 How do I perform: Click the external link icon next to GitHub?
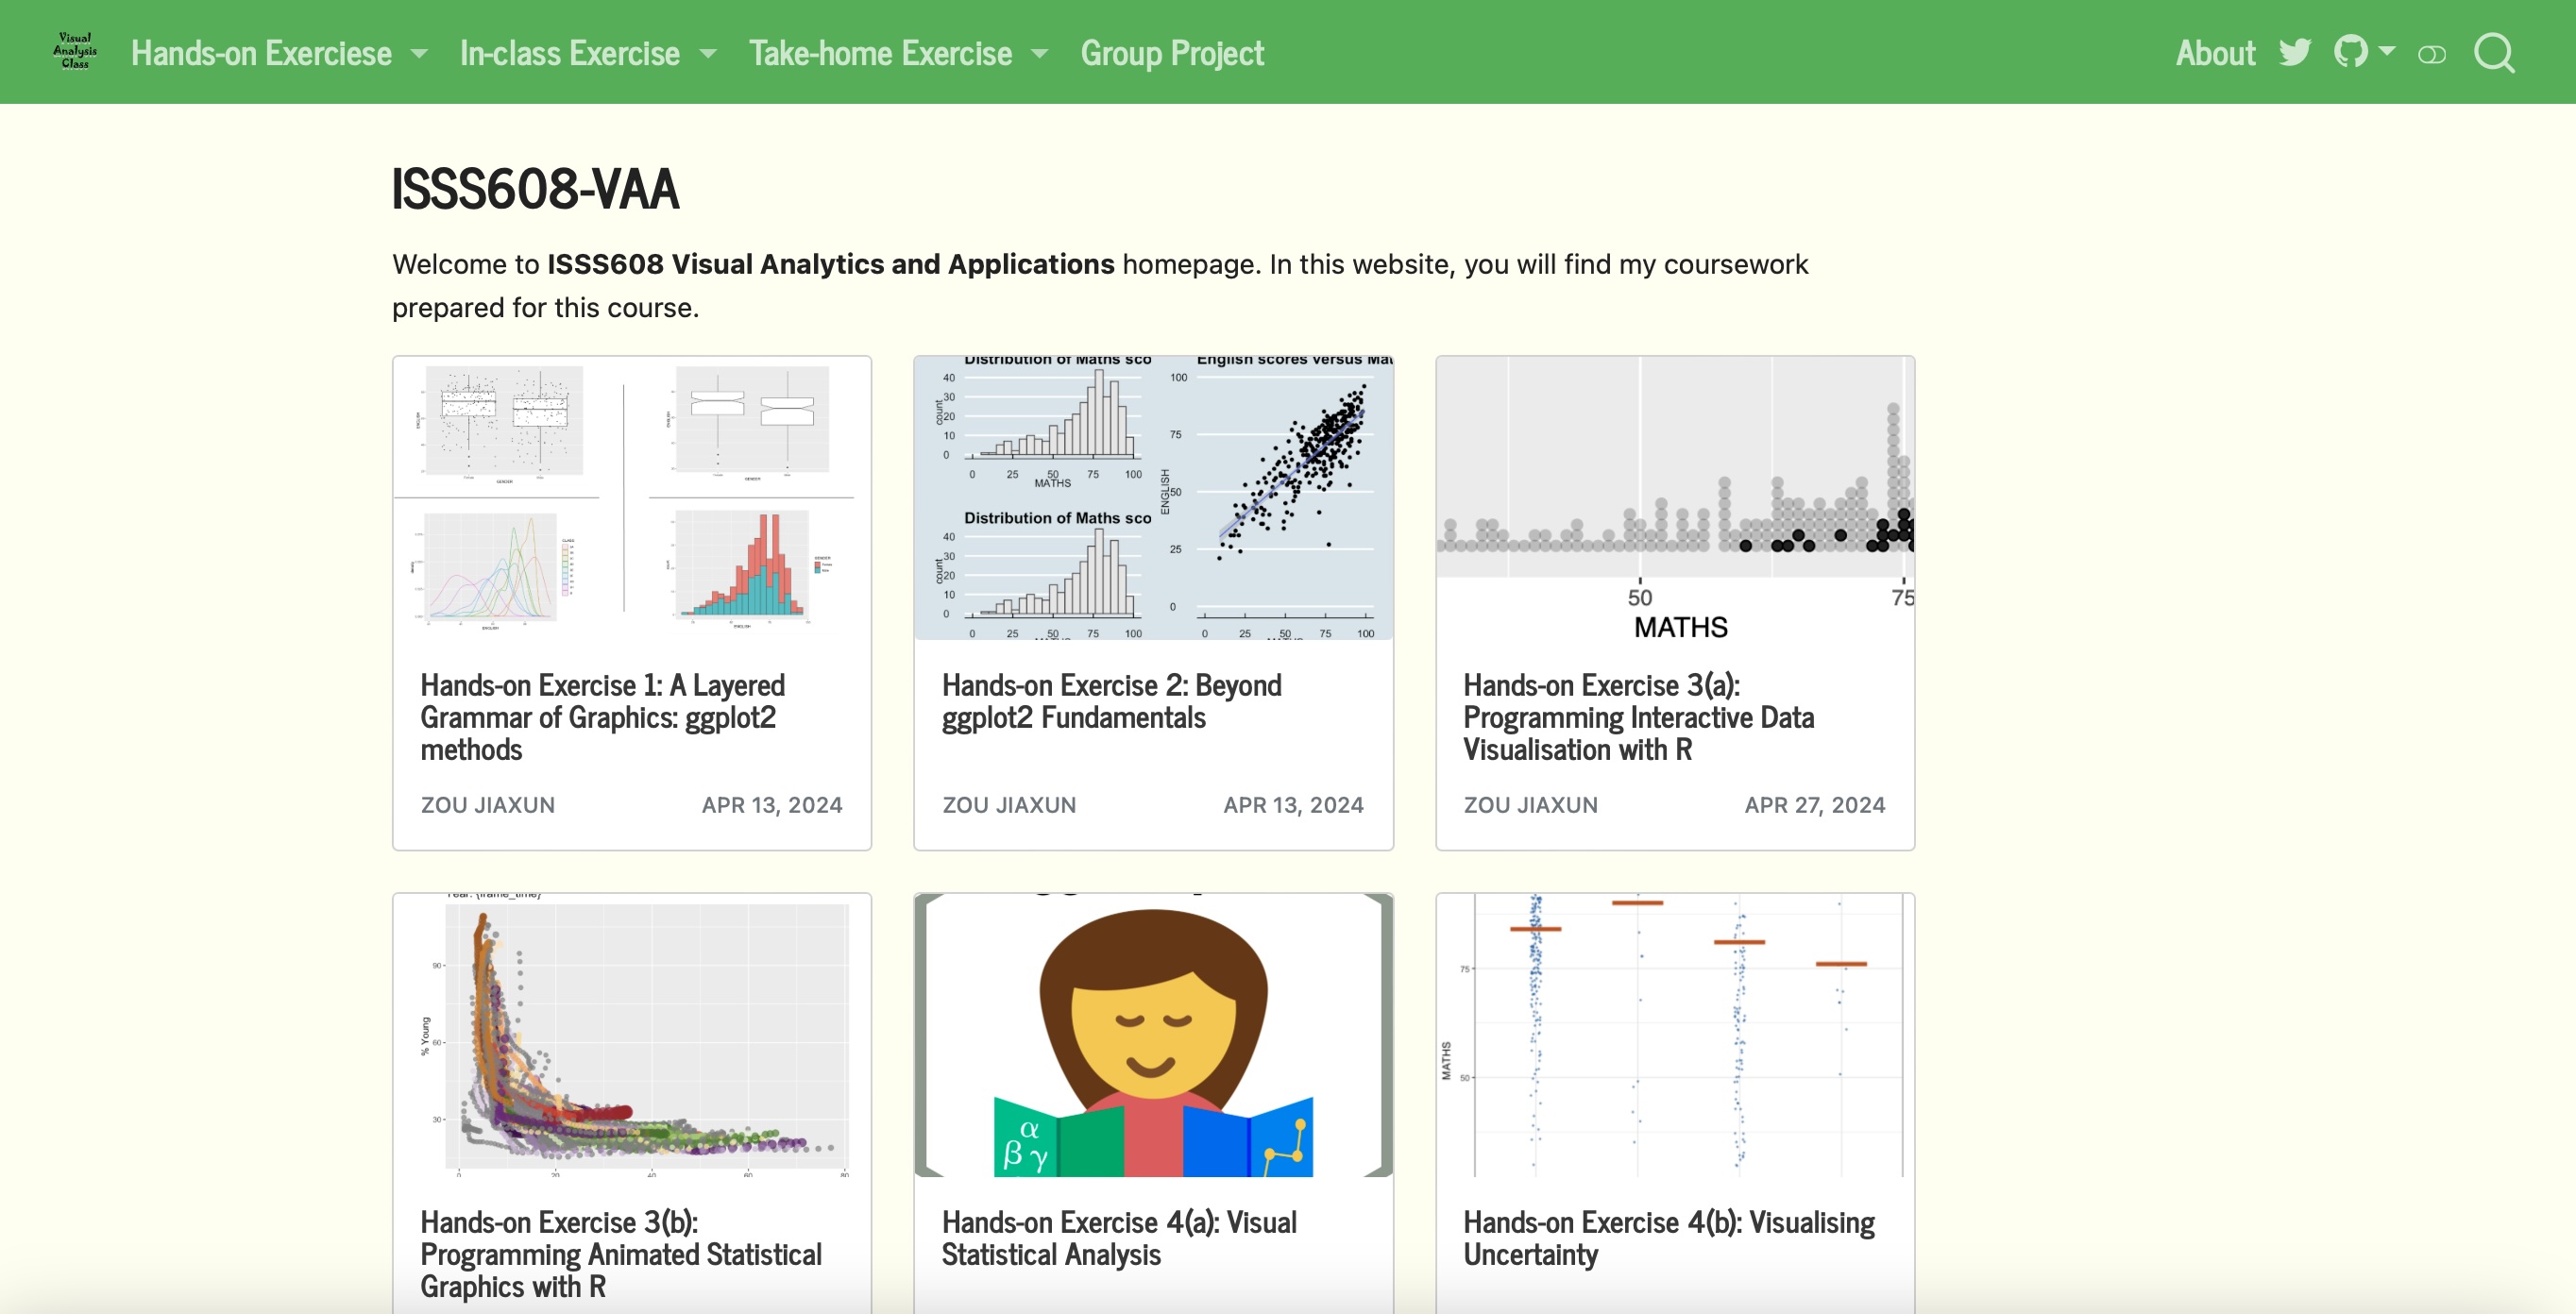pos(2431,54)
